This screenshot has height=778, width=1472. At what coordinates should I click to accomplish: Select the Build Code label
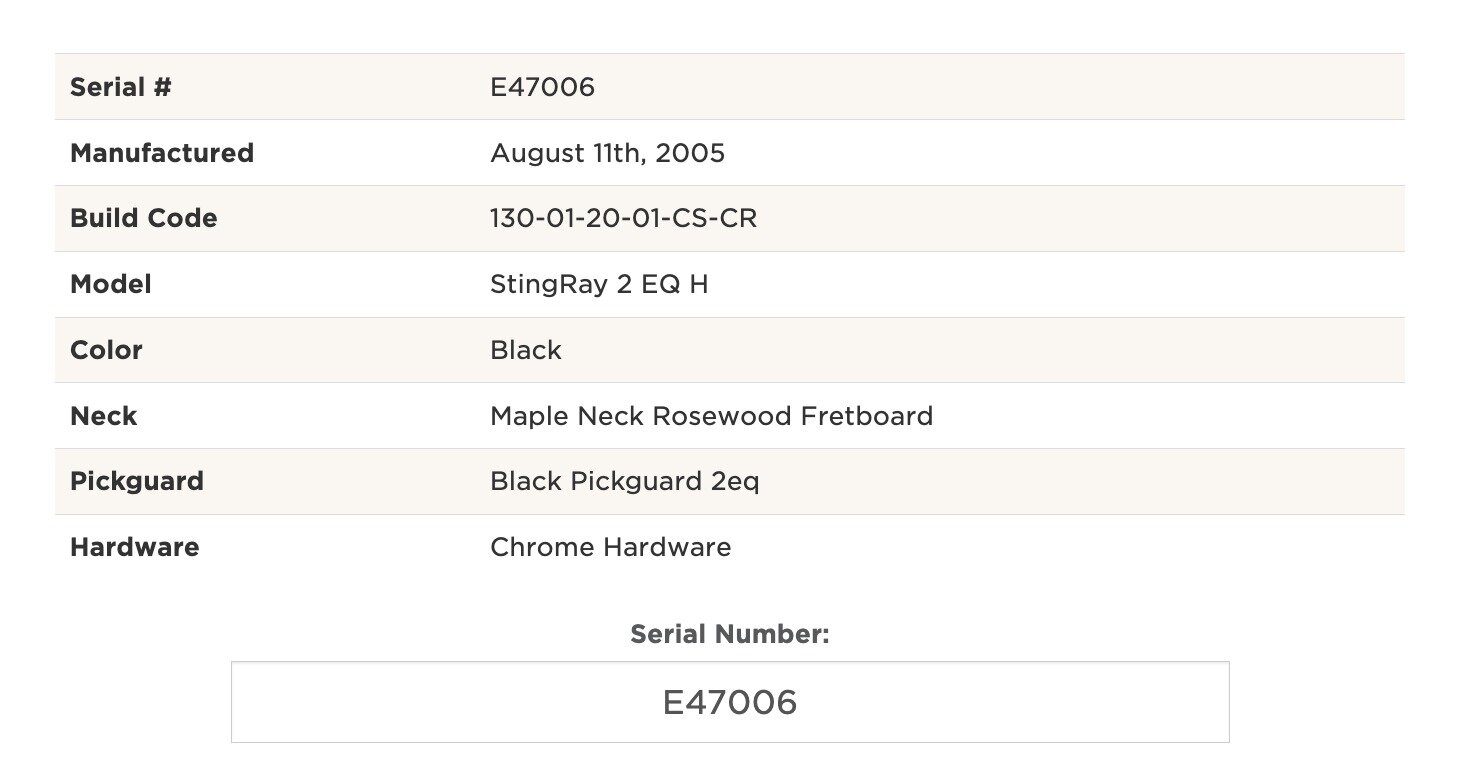pyautogui.click(x=144, y=218)
